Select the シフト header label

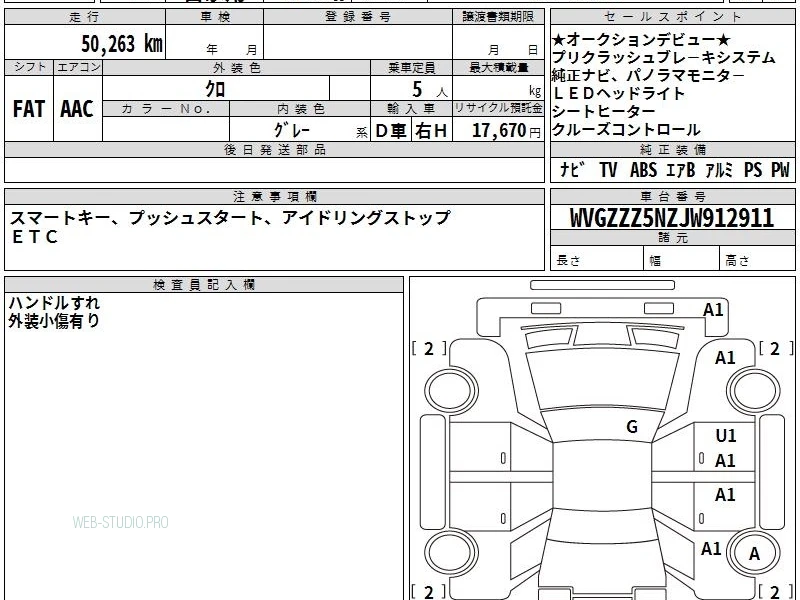[x=29, y=67]
